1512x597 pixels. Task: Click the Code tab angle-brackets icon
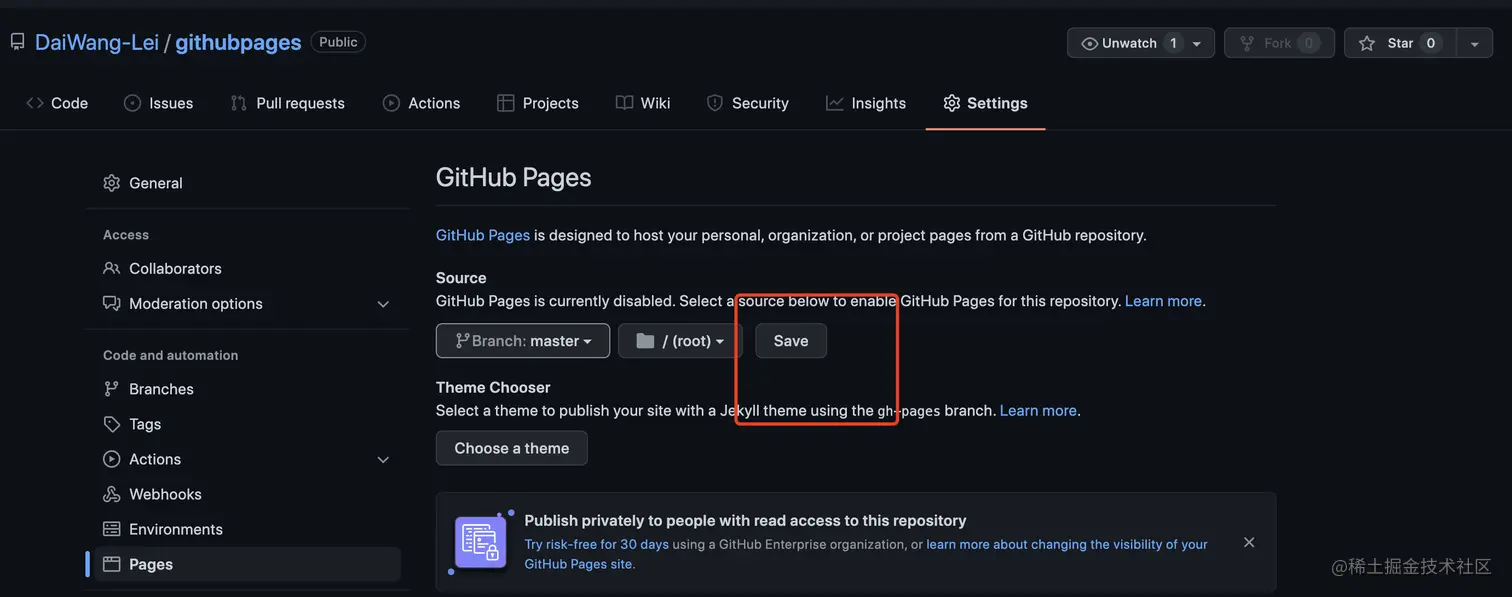pos(35,103)
